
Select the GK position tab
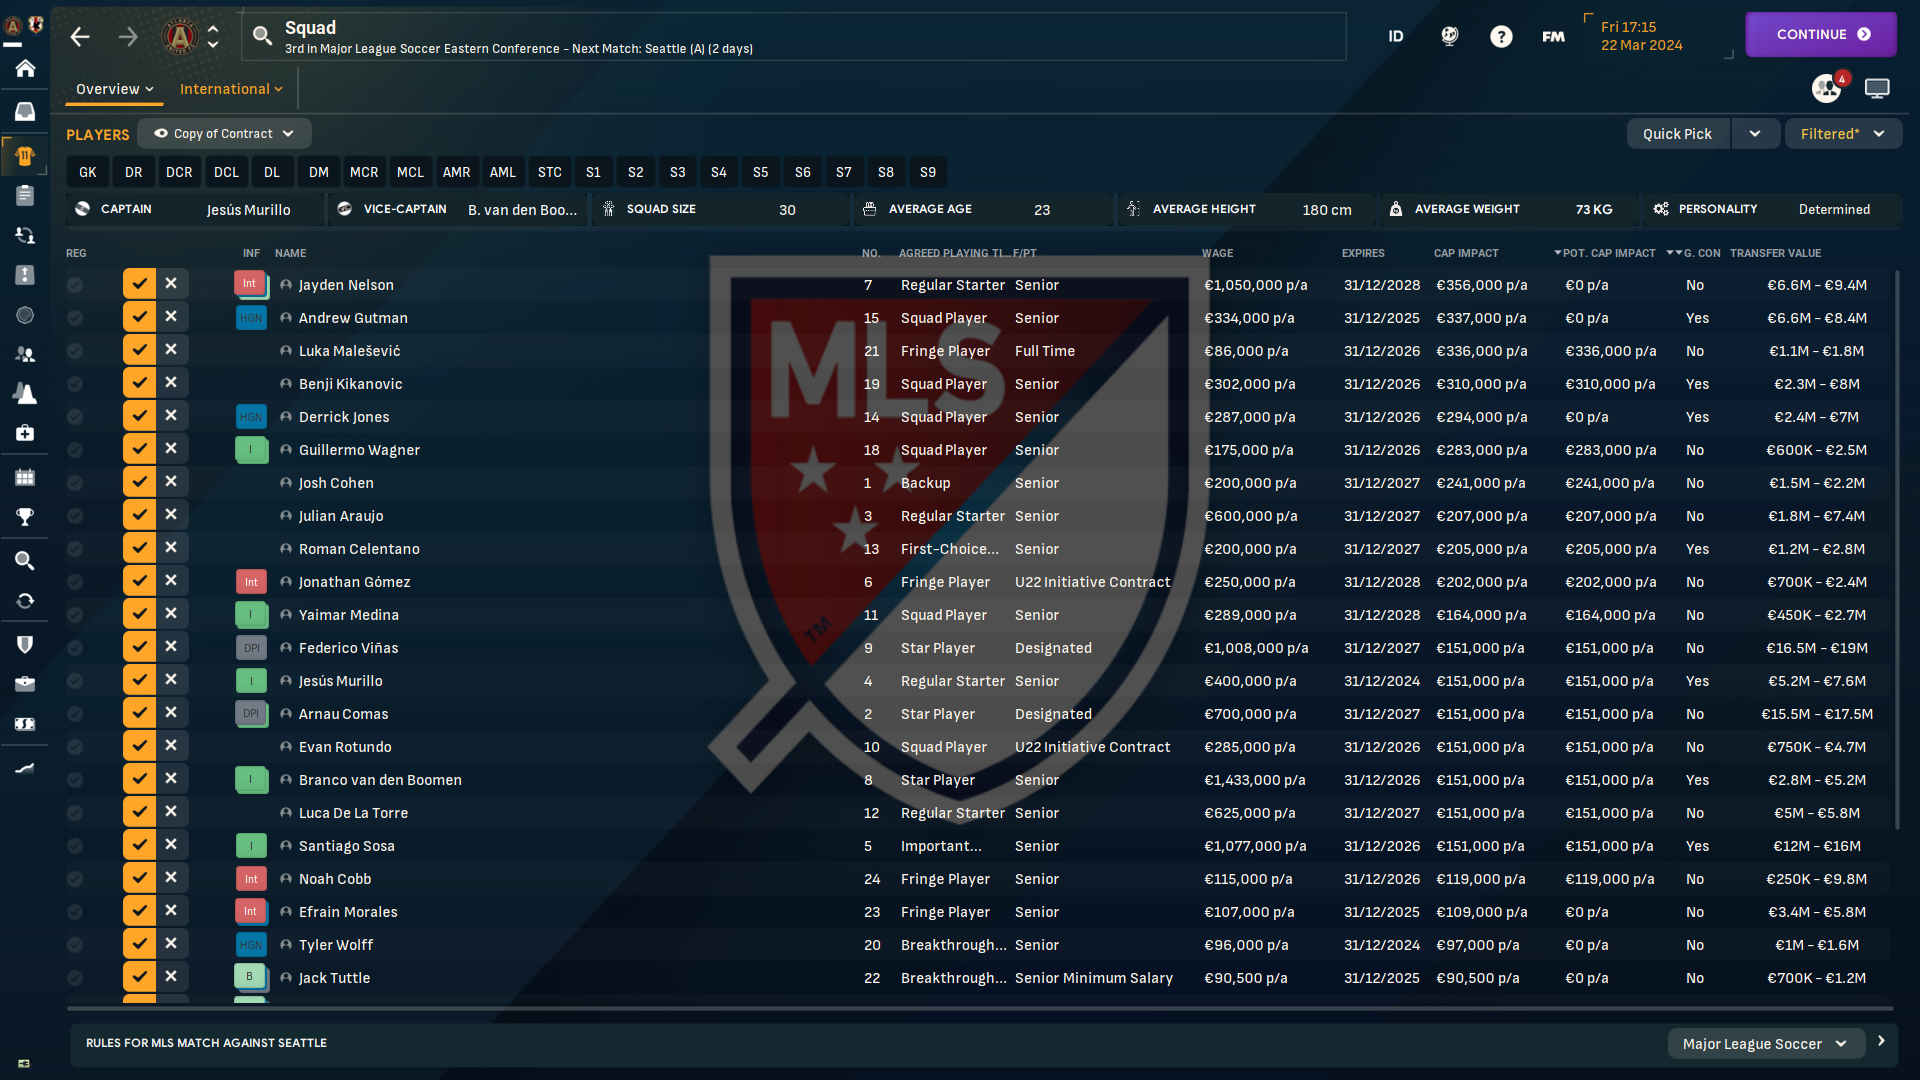pyautogui.click(x=88, y=172)
